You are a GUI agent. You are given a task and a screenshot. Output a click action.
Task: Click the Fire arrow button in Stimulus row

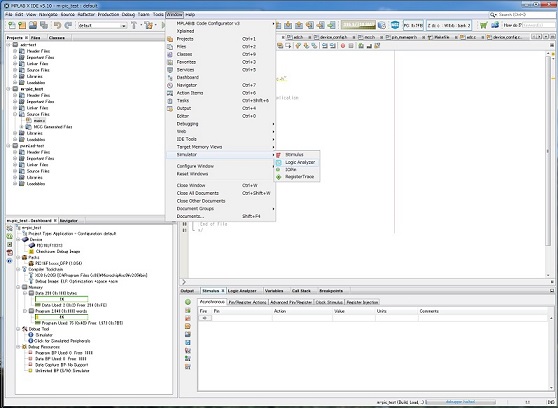click(205, 318)
